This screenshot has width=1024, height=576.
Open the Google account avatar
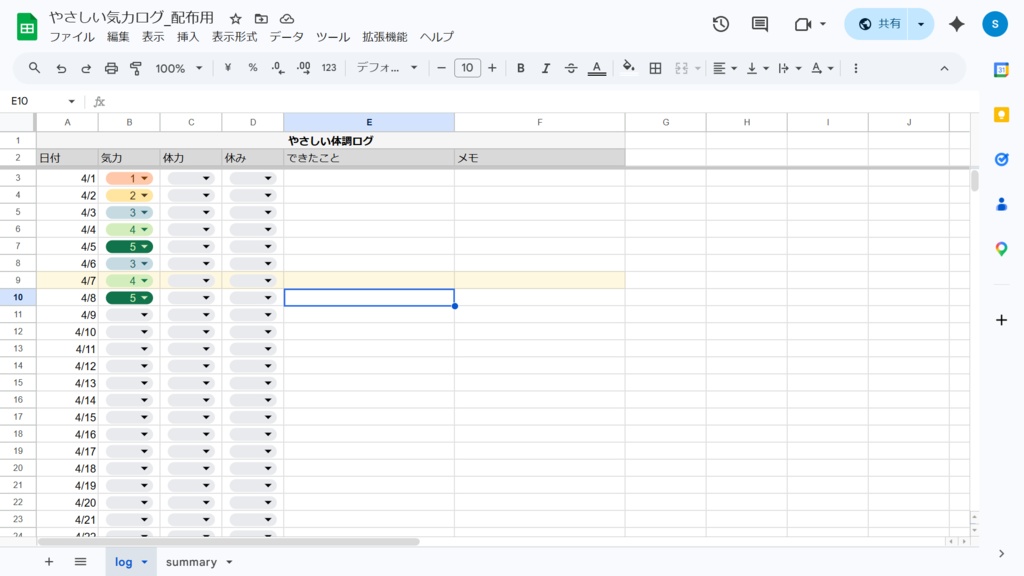coord(995,24)
